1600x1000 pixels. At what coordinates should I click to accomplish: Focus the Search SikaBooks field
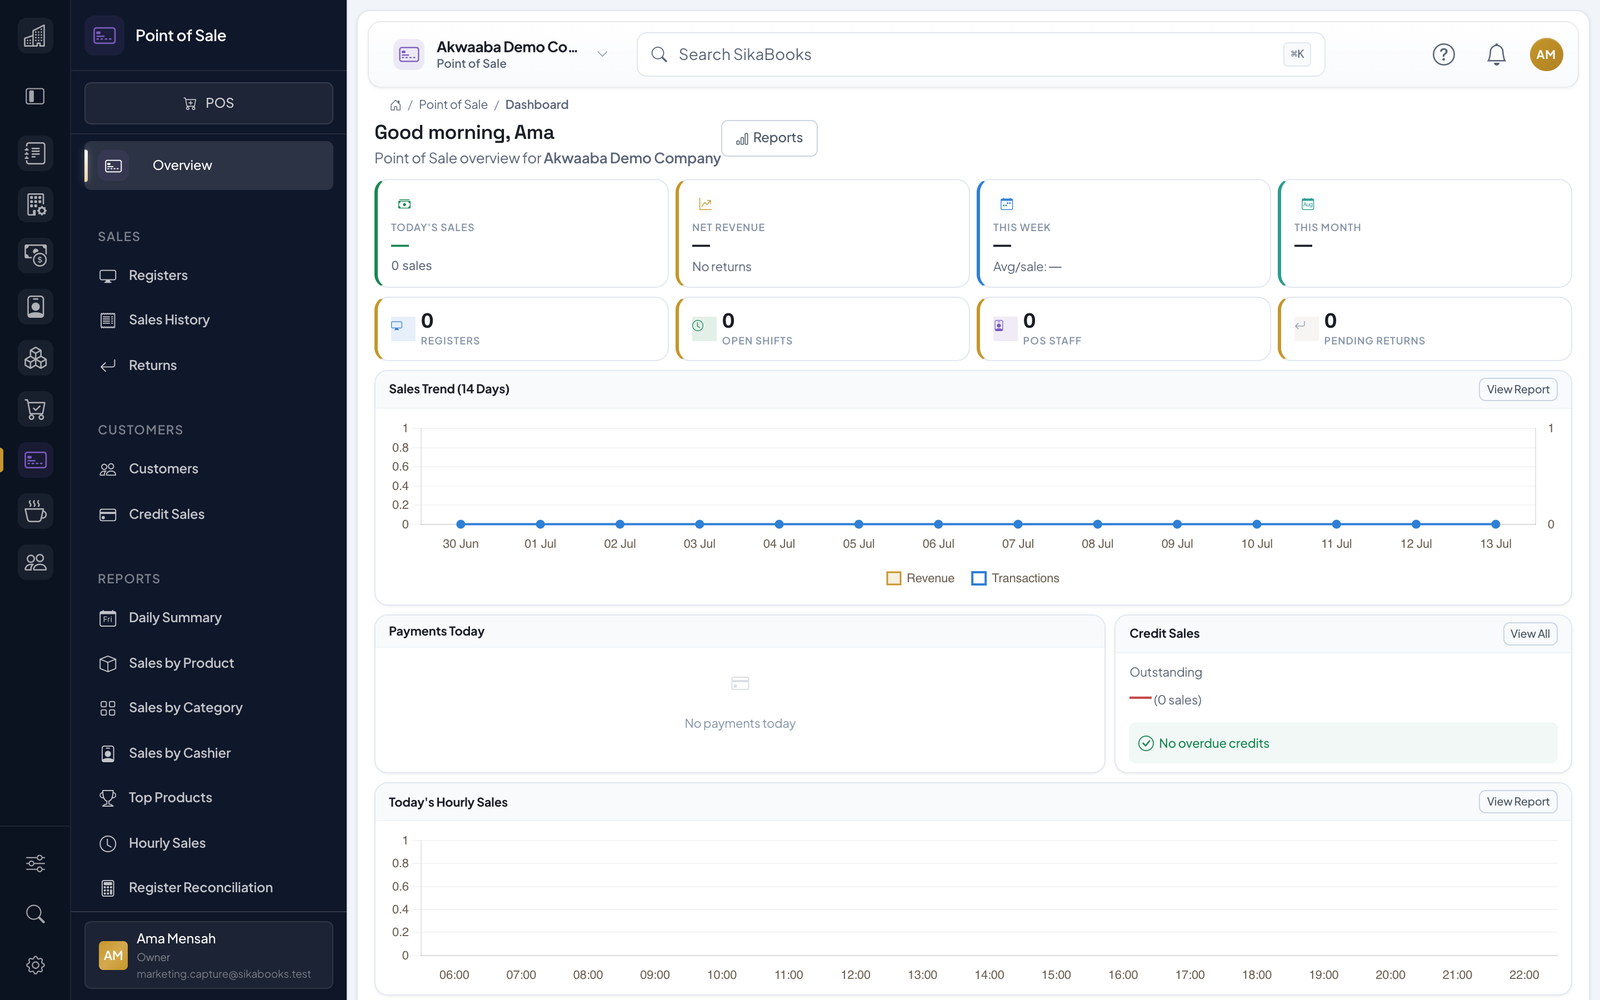[981, 55]
